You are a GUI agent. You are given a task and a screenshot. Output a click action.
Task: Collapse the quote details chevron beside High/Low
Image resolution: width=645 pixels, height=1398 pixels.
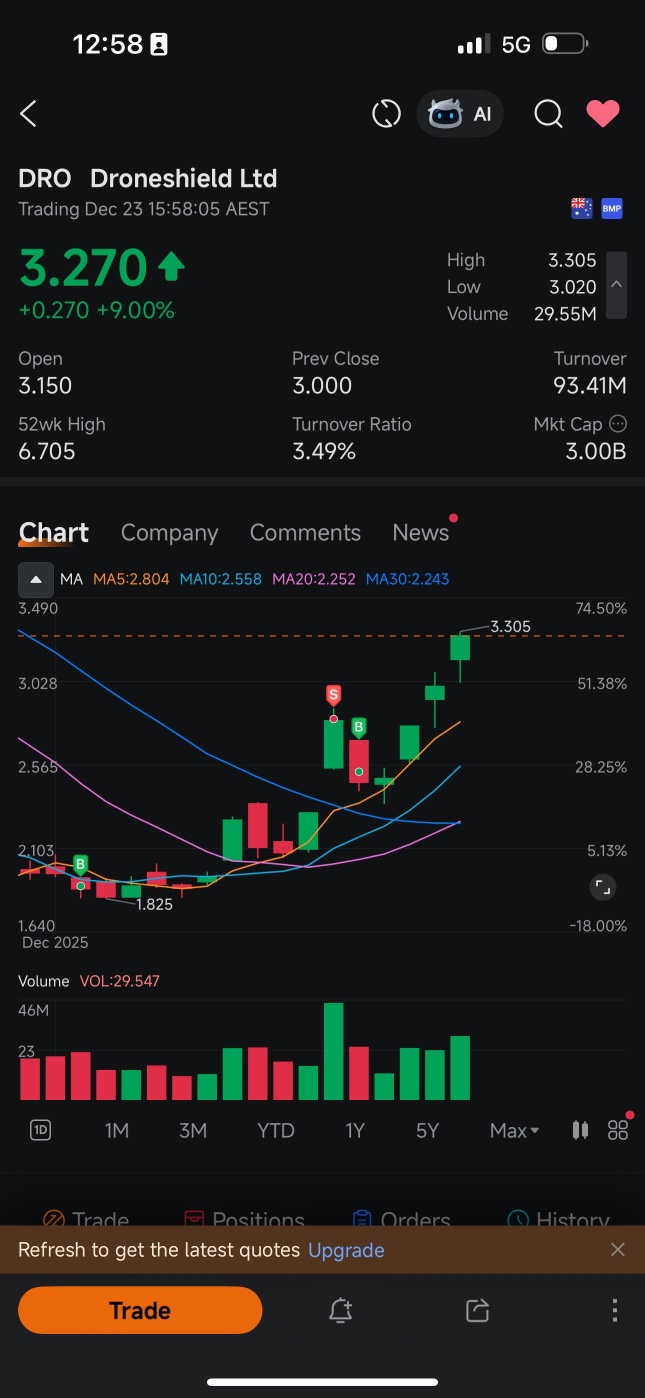pyautogui.click(x=617, y=285)
